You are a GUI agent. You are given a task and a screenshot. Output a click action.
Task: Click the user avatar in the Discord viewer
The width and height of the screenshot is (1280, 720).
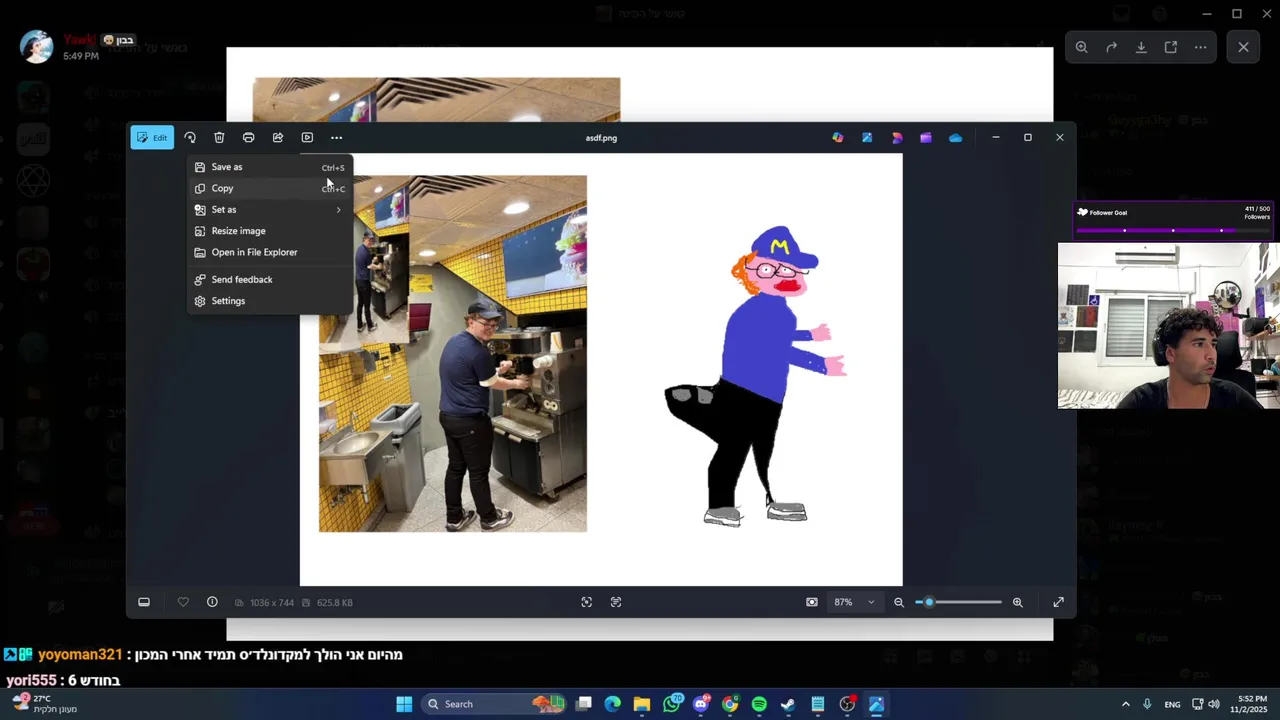pos(37,47)
